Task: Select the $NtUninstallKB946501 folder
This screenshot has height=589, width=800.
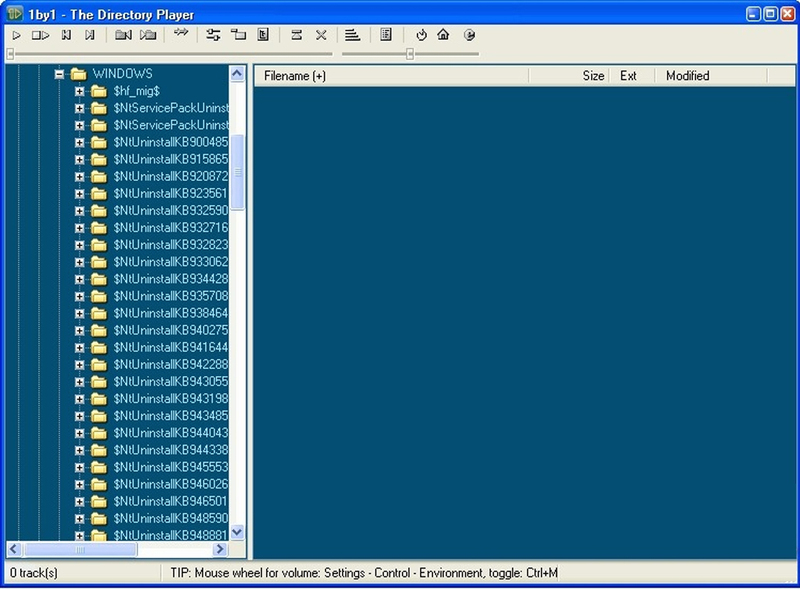Action: pyautogui.click(x=170, y=501)
